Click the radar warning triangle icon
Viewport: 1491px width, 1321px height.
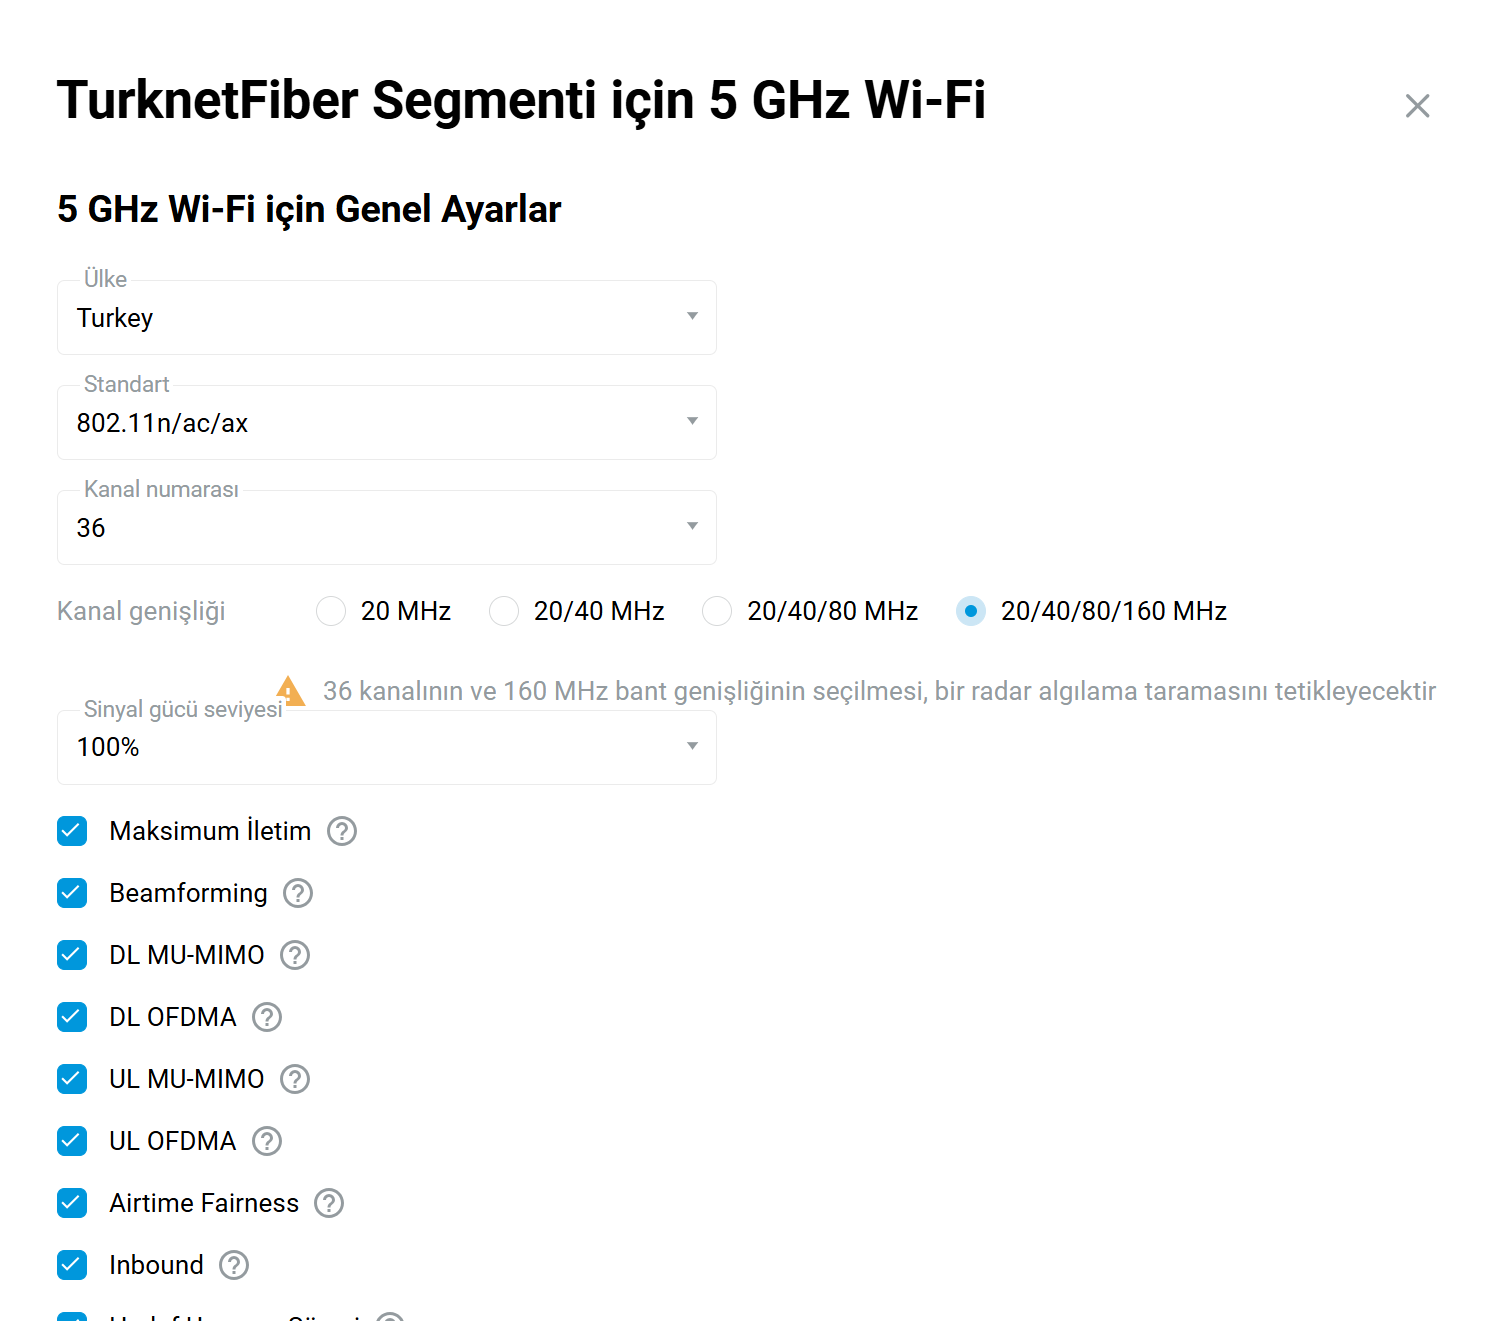(290, 691)
